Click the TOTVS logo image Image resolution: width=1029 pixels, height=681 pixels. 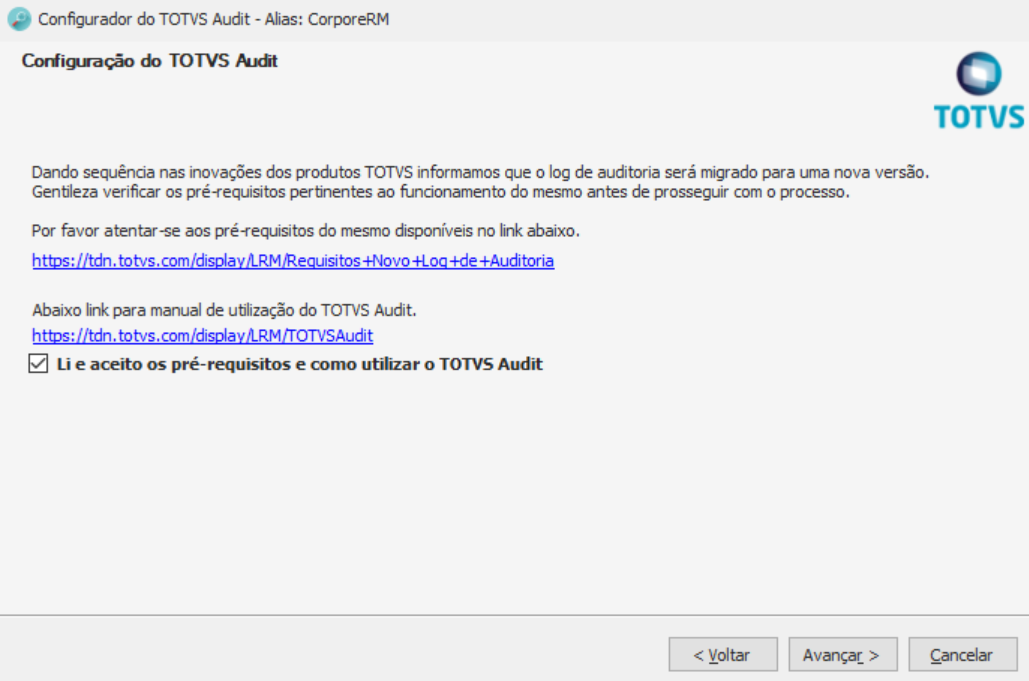point(978,90)
